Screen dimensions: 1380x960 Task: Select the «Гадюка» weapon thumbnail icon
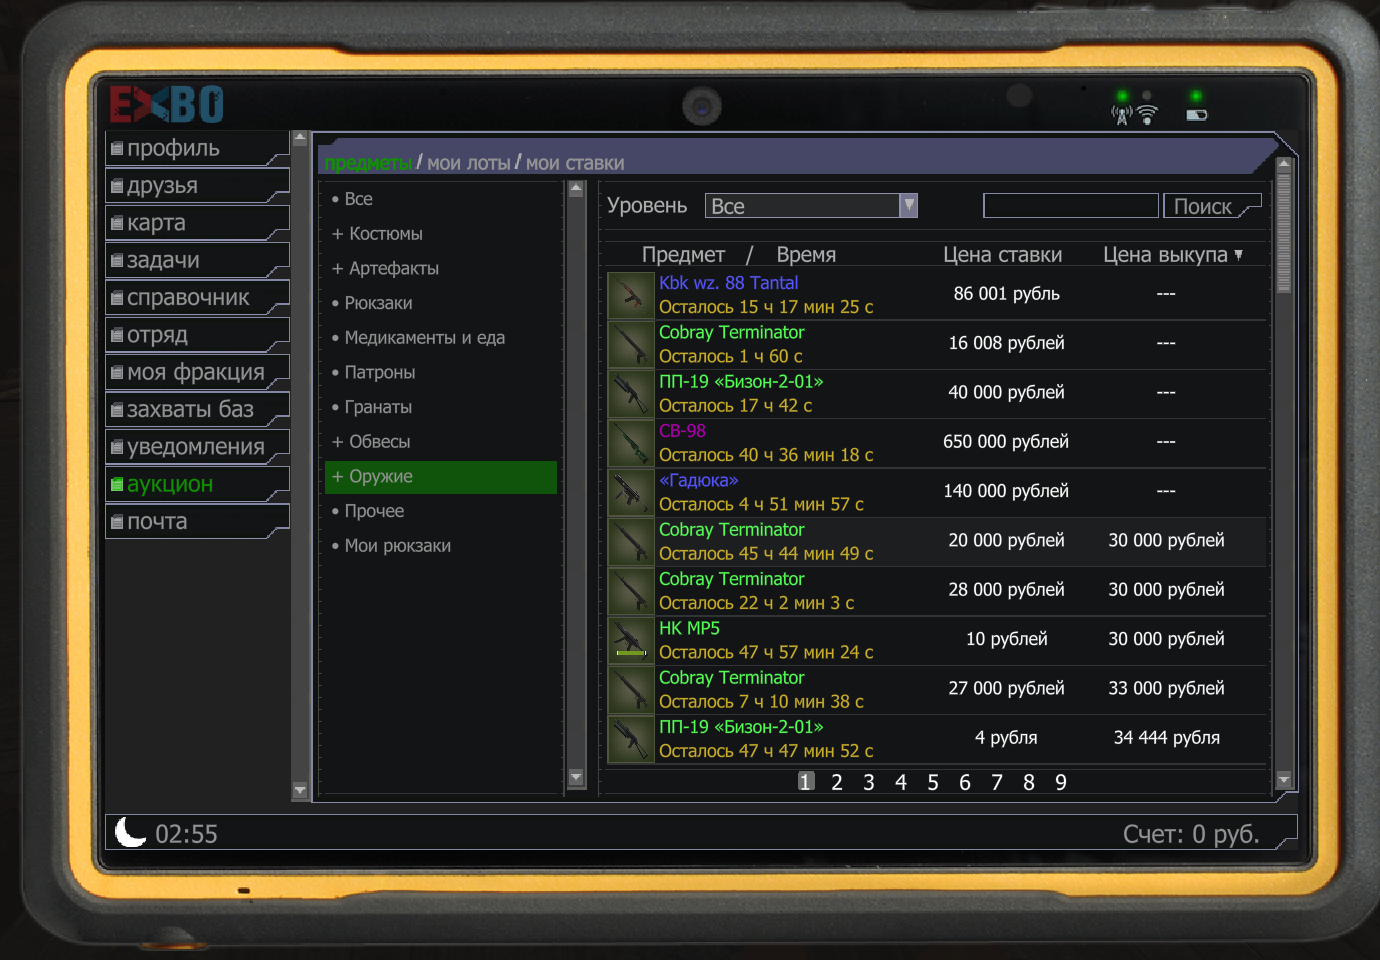(x=631, y=492)
